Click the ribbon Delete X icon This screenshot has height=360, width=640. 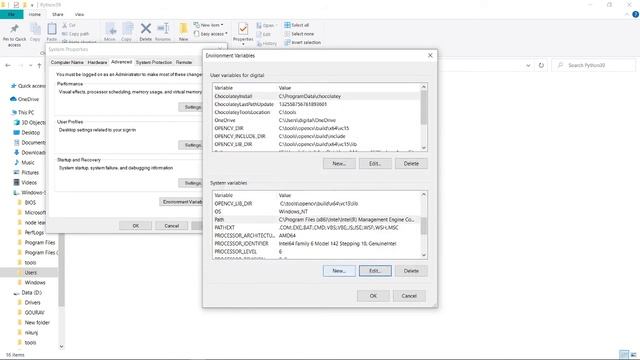click(146, 29)
